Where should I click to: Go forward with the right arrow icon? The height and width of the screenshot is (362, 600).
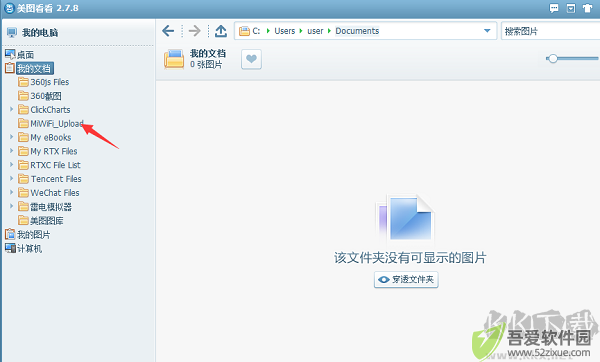tap(194, 31)
